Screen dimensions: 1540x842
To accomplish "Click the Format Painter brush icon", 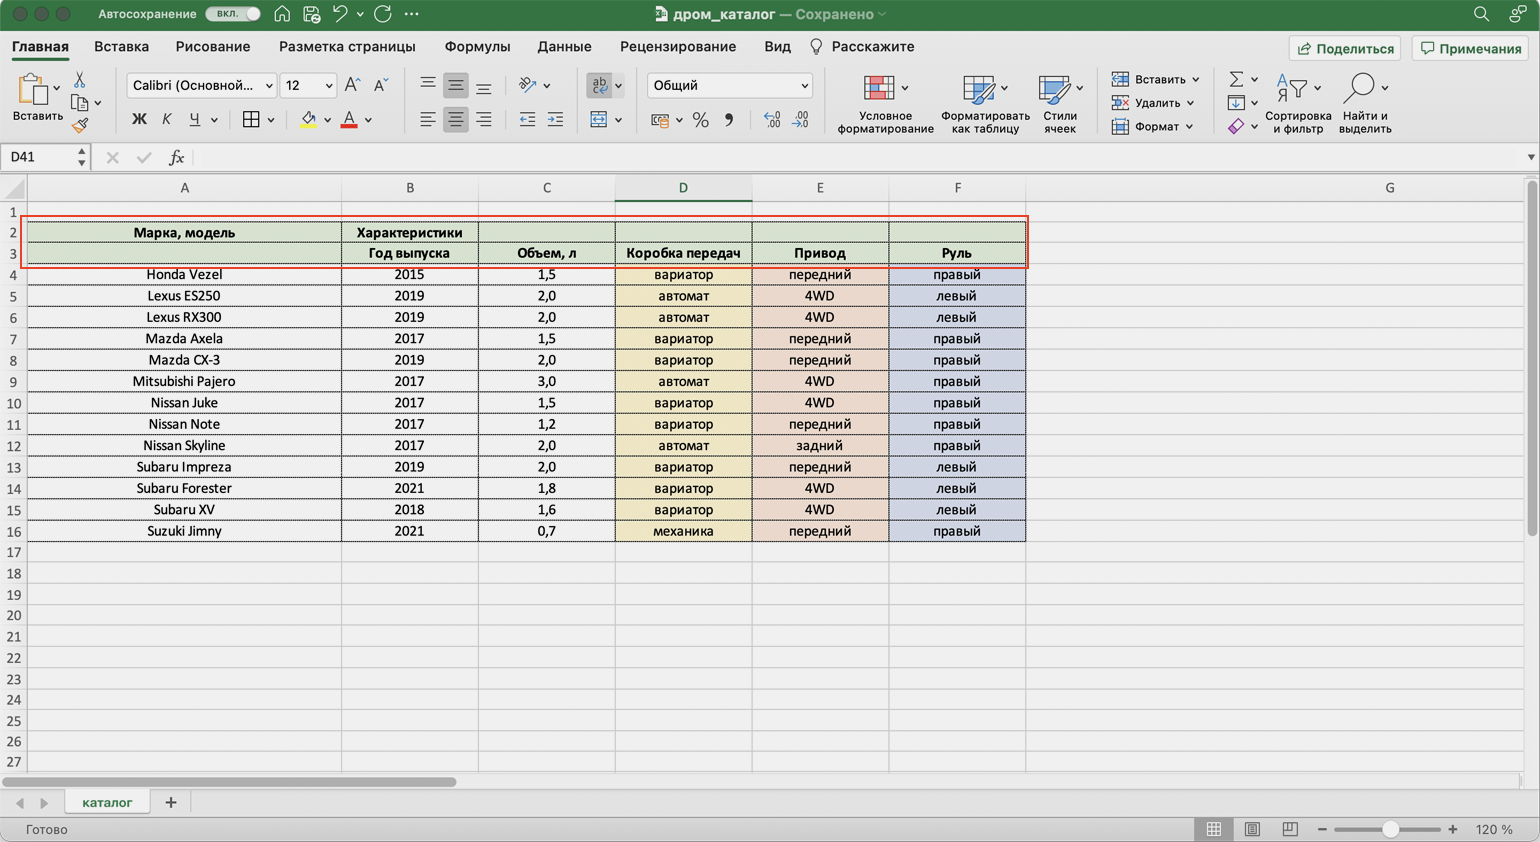I will click(80, 126).
